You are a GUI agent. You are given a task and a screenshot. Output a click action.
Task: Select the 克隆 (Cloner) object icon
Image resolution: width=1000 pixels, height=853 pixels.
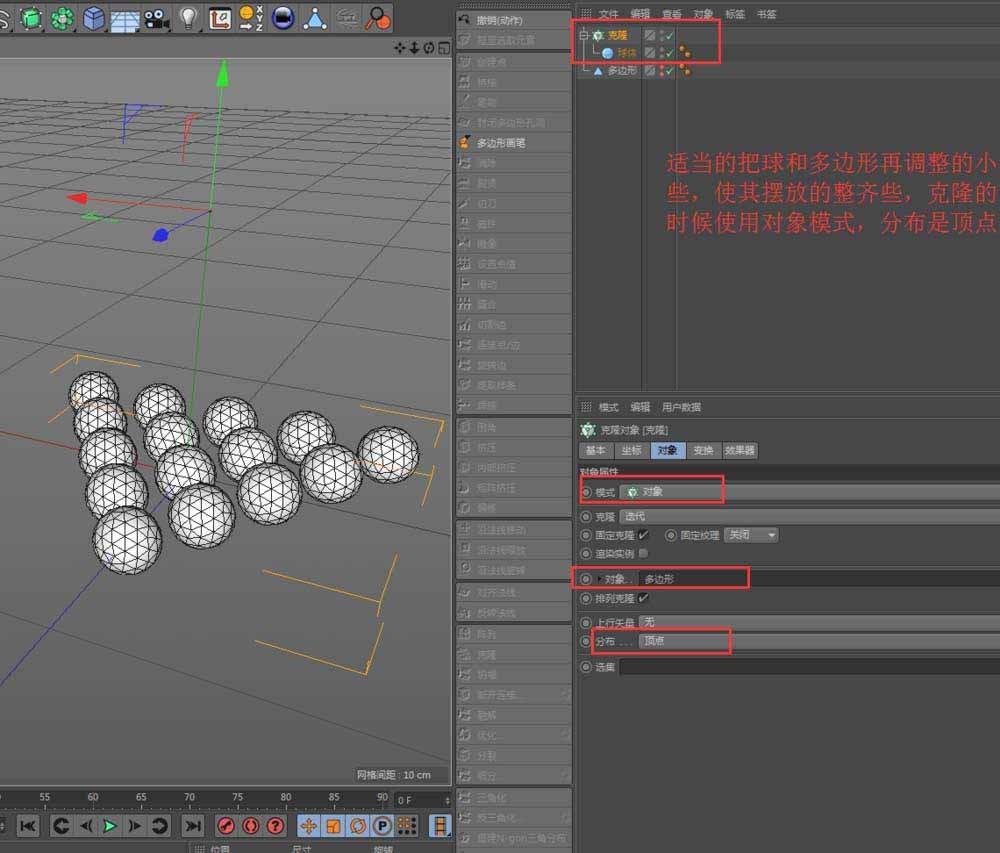pyautogui.click(x=598, y=35)
